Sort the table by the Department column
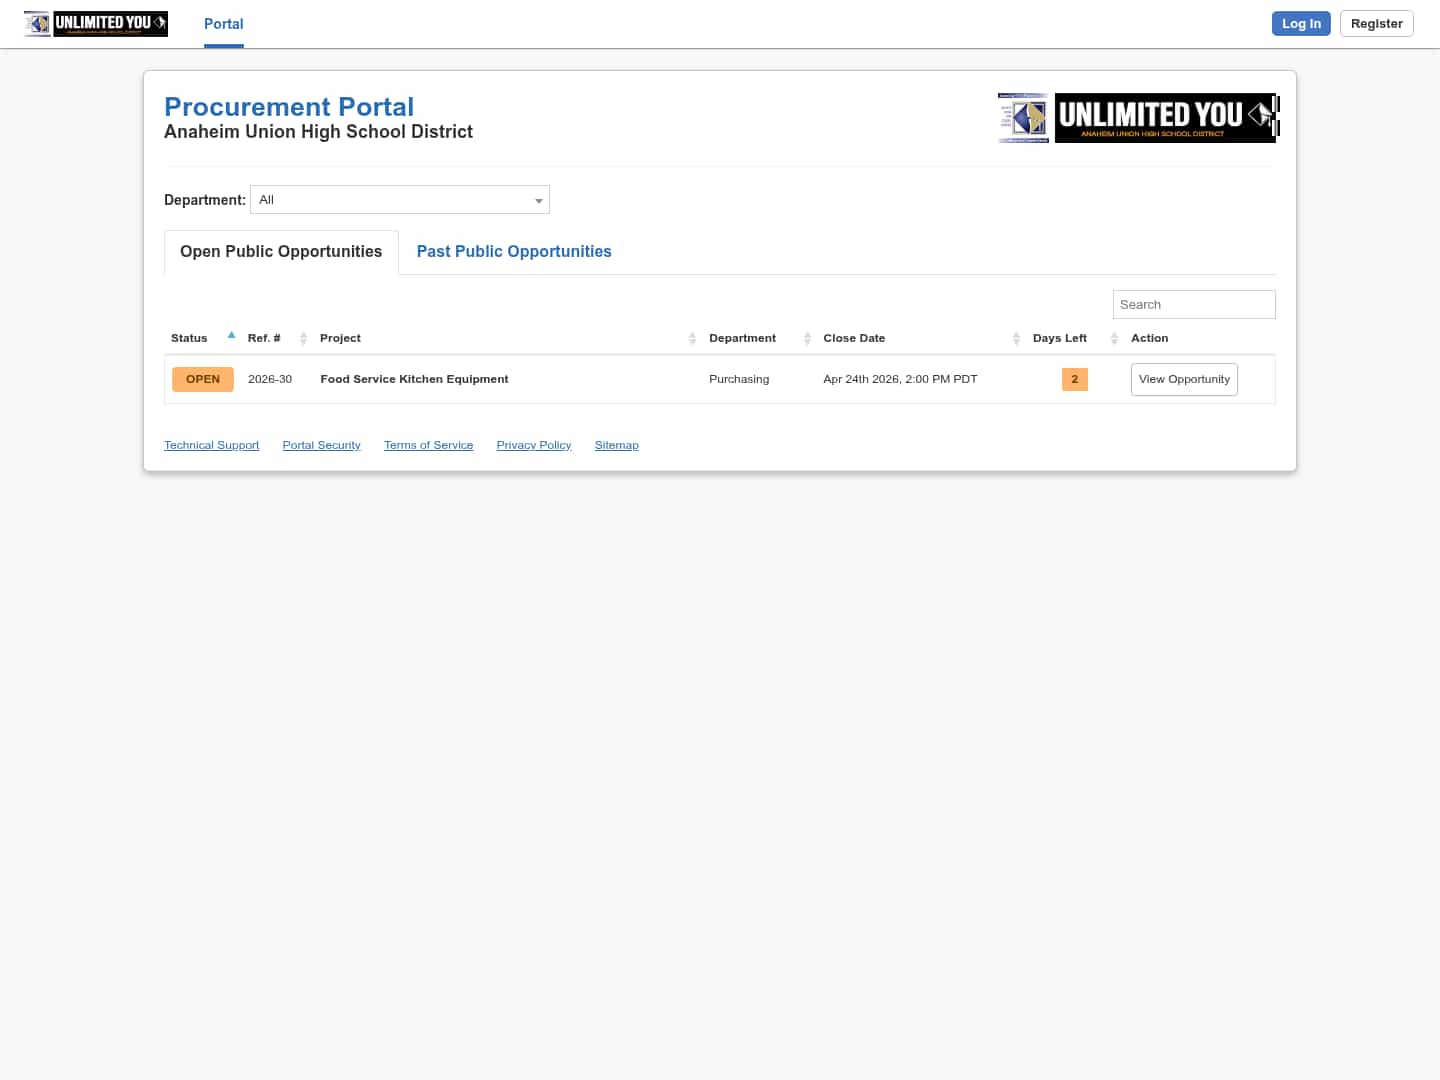The height and width of the screenshot is (1080, 1440). [x=807, y=338]
